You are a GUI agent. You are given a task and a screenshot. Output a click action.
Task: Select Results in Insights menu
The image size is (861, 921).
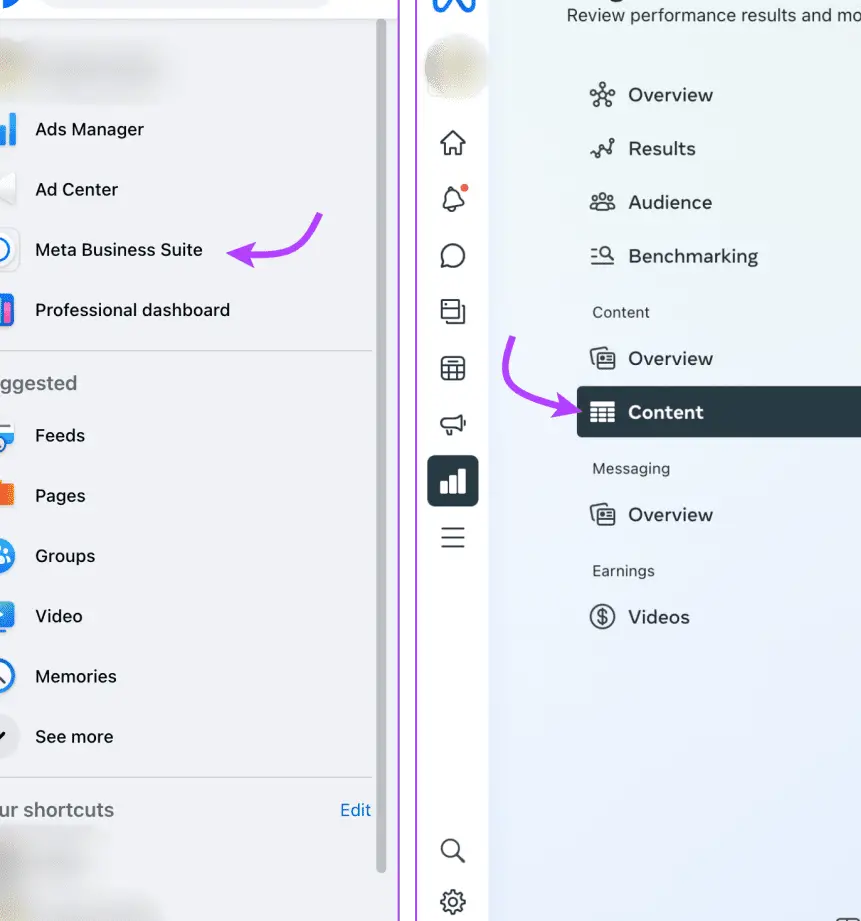(x=661, y=149)
